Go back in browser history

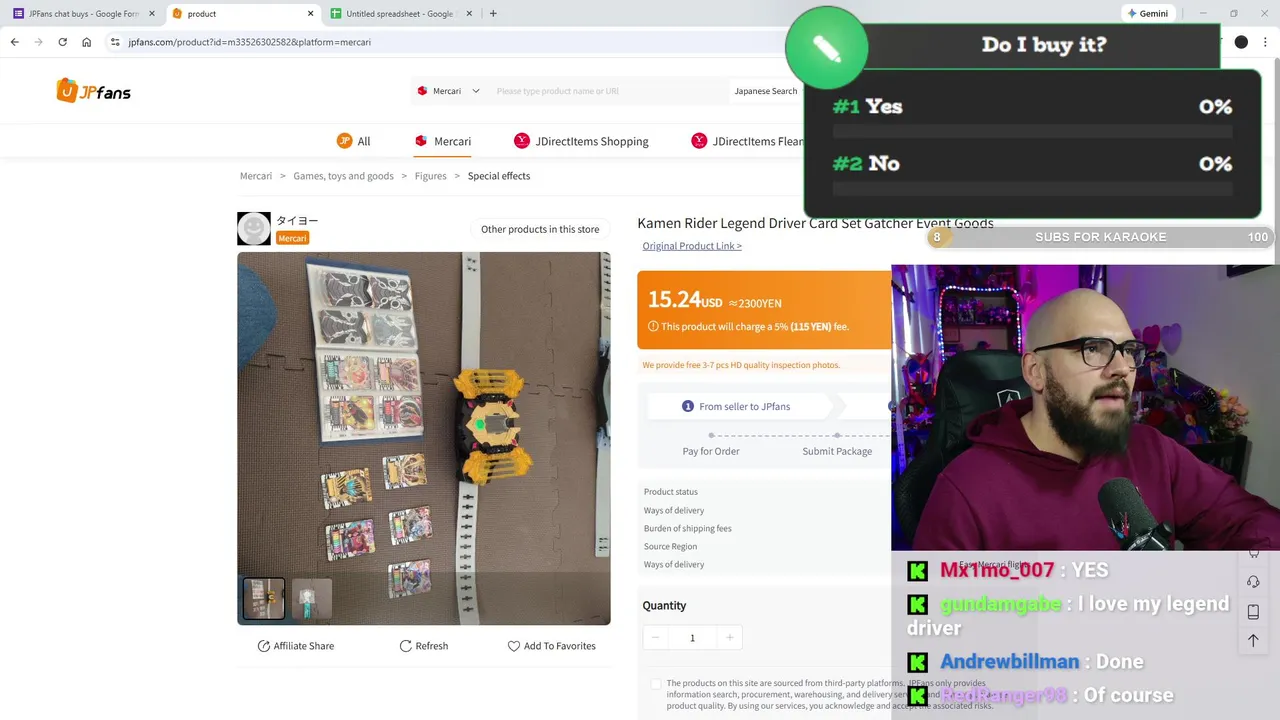14,42
